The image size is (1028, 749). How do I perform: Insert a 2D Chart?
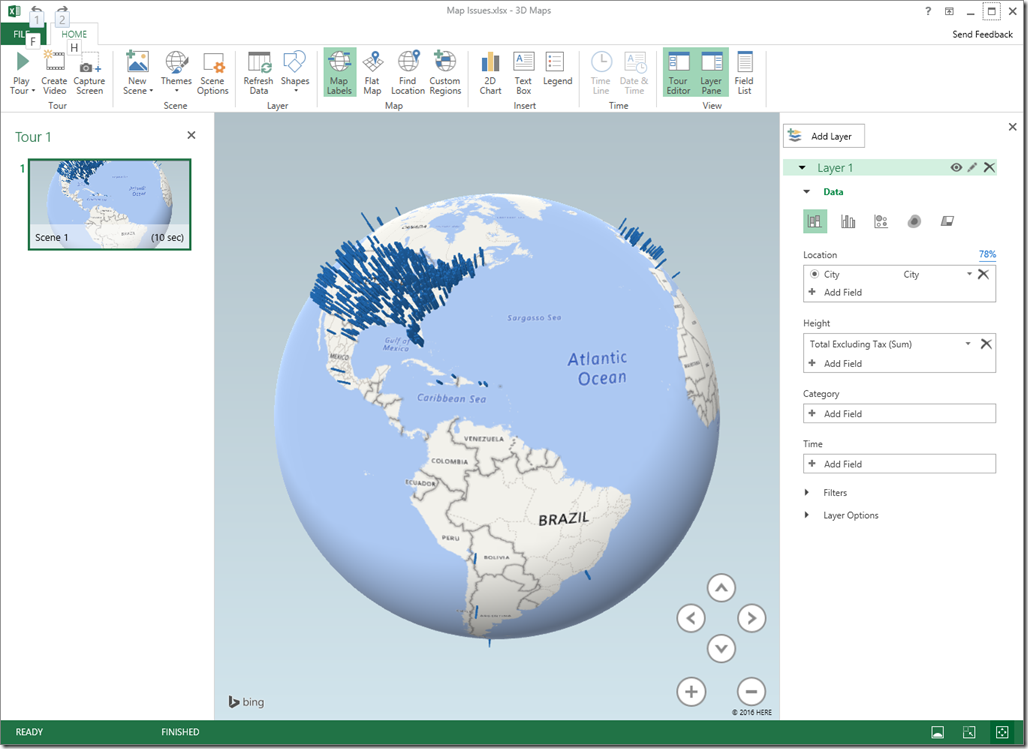pyautogui.click(x=490, y=73)
